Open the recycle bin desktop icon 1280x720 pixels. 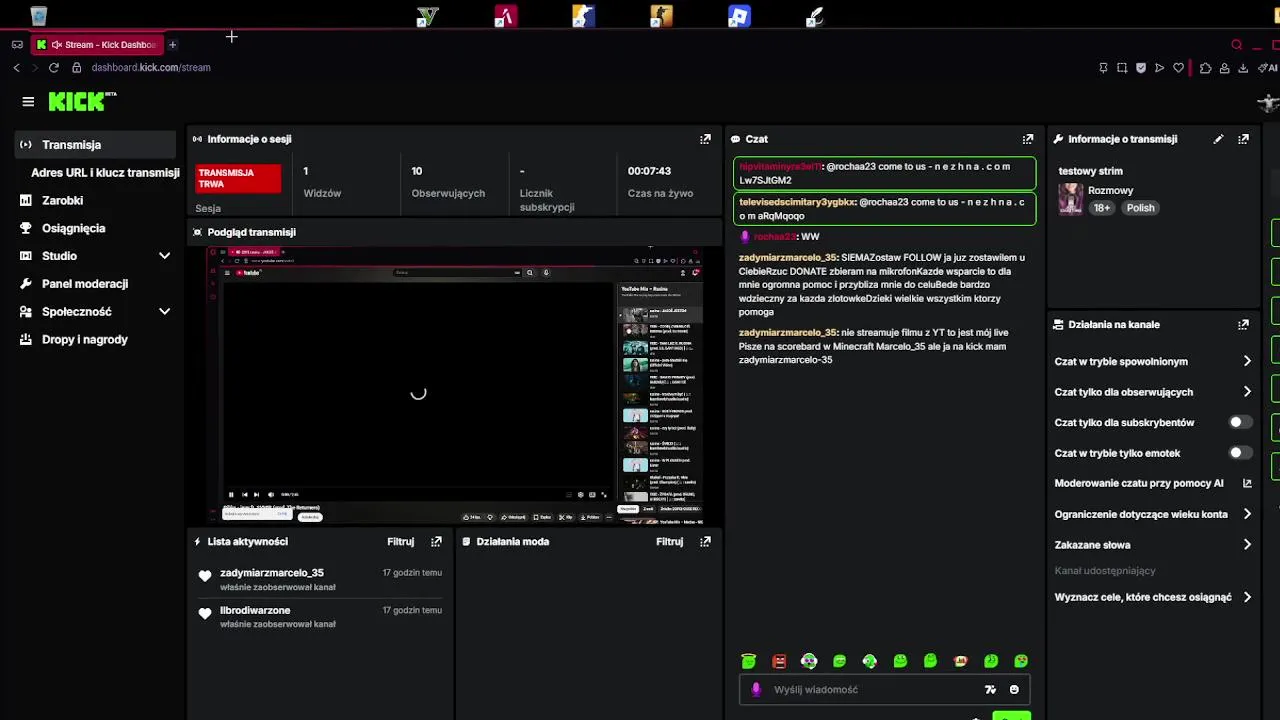[38, 15]
